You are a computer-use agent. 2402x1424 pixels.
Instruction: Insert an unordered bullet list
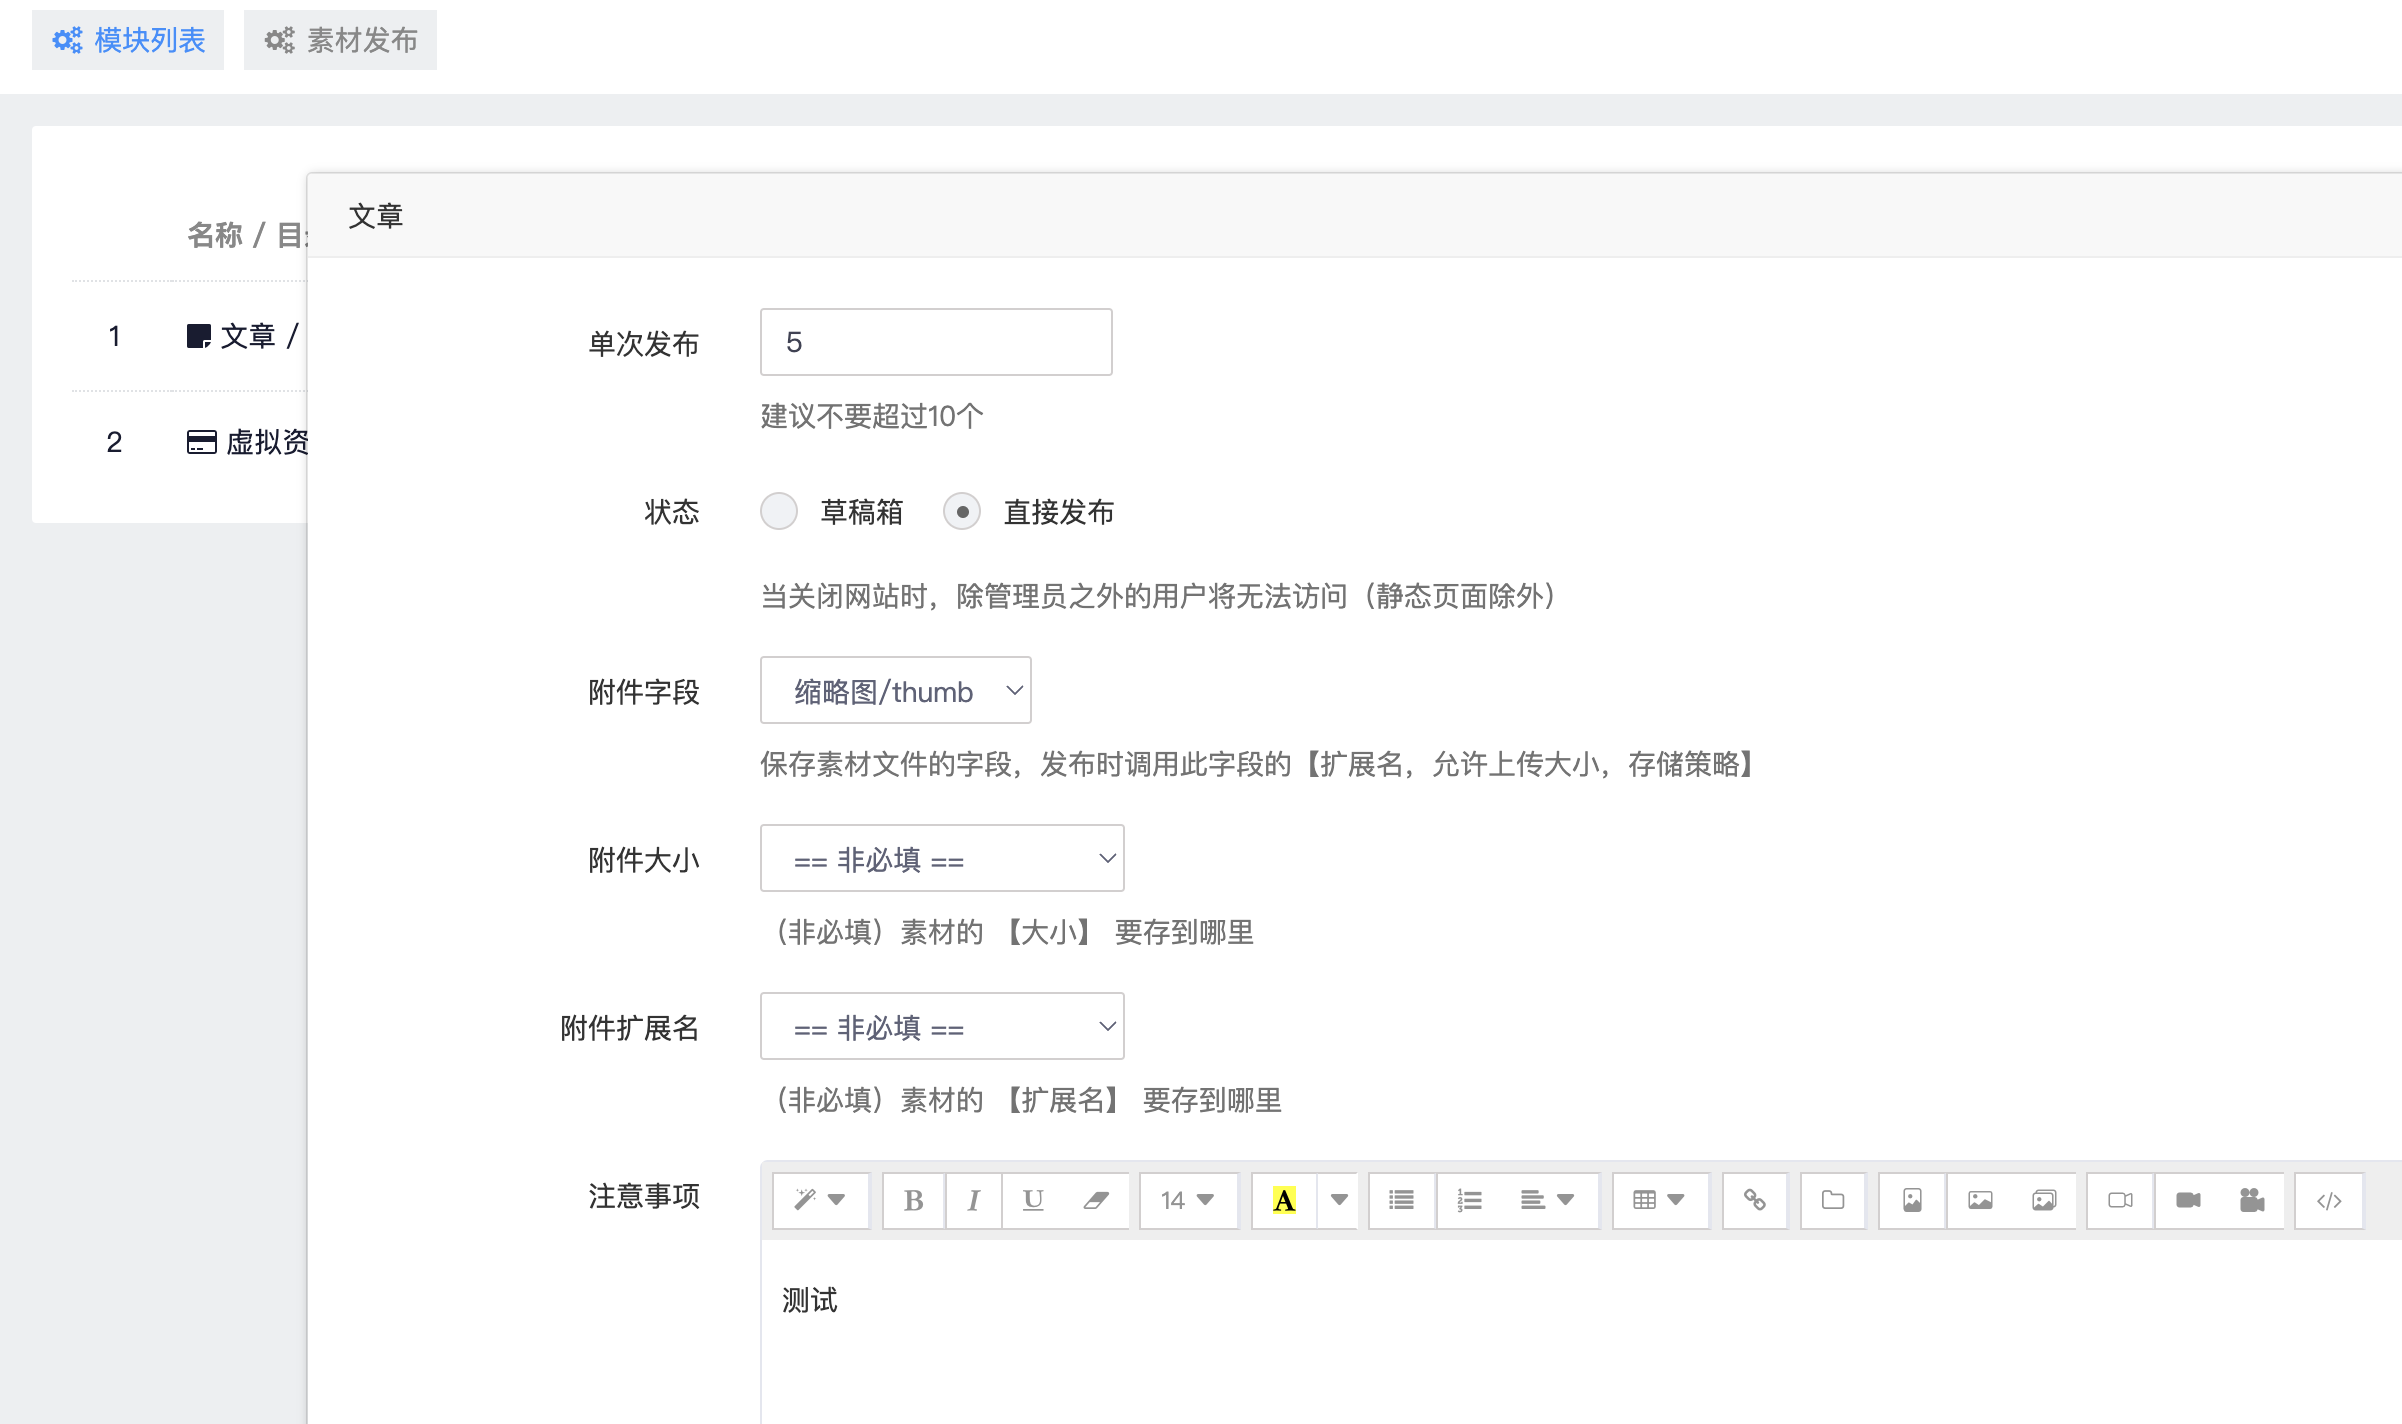point(1401,1200)
